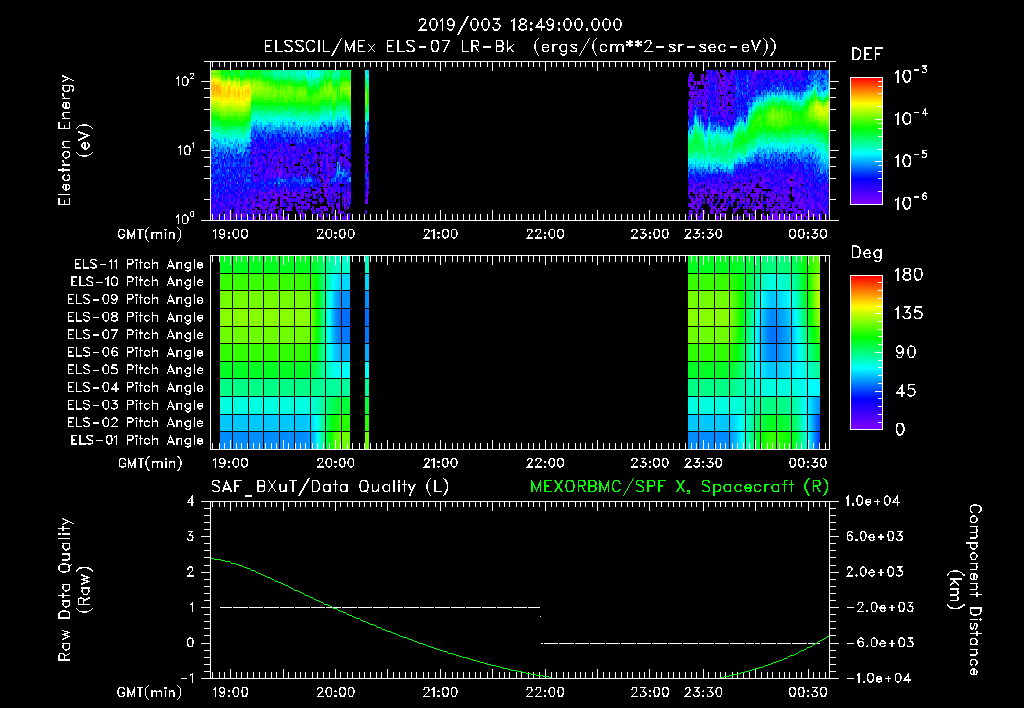
Task: Click the DEF label above the top color bar
Action: [x=867, y=55]
